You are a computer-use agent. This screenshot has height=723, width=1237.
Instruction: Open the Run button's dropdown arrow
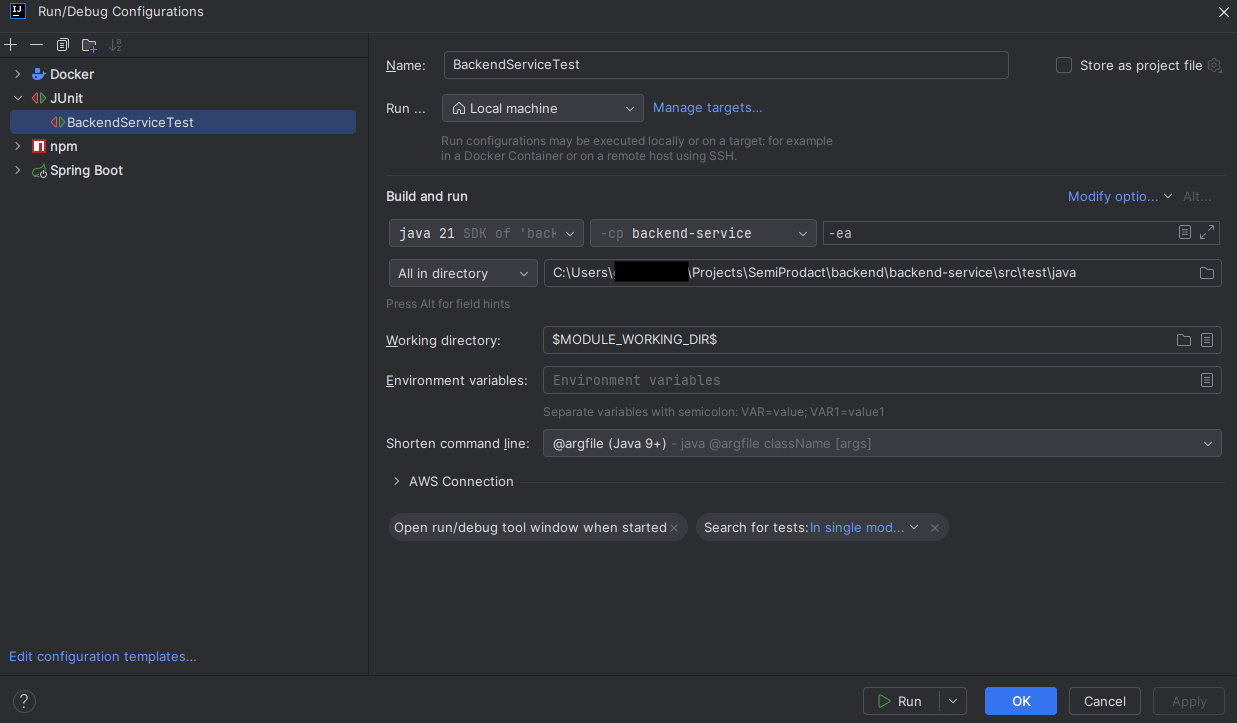[x=954, y=701]
